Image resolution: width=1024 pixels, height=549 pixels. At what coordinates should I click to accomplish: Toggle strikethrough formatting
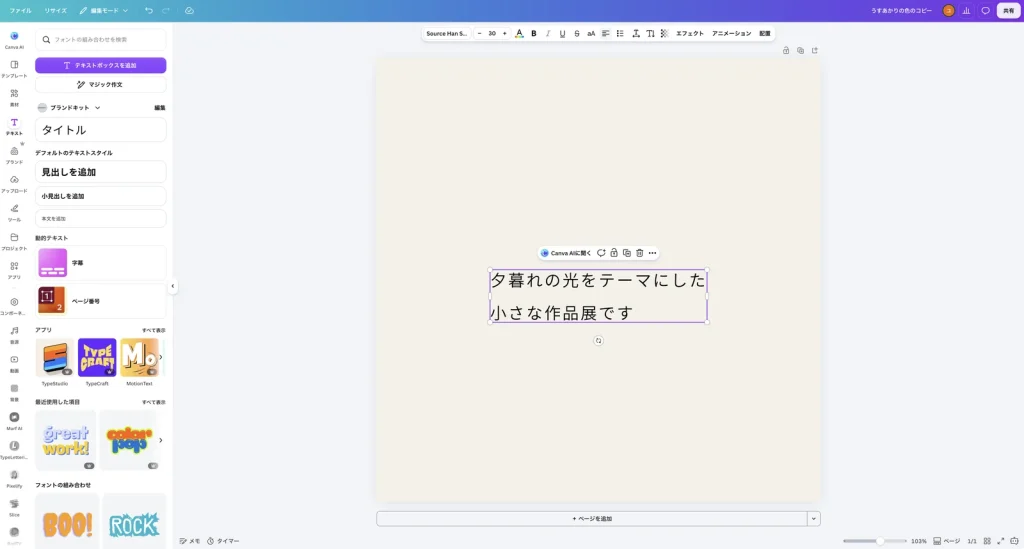coord(577,33)
